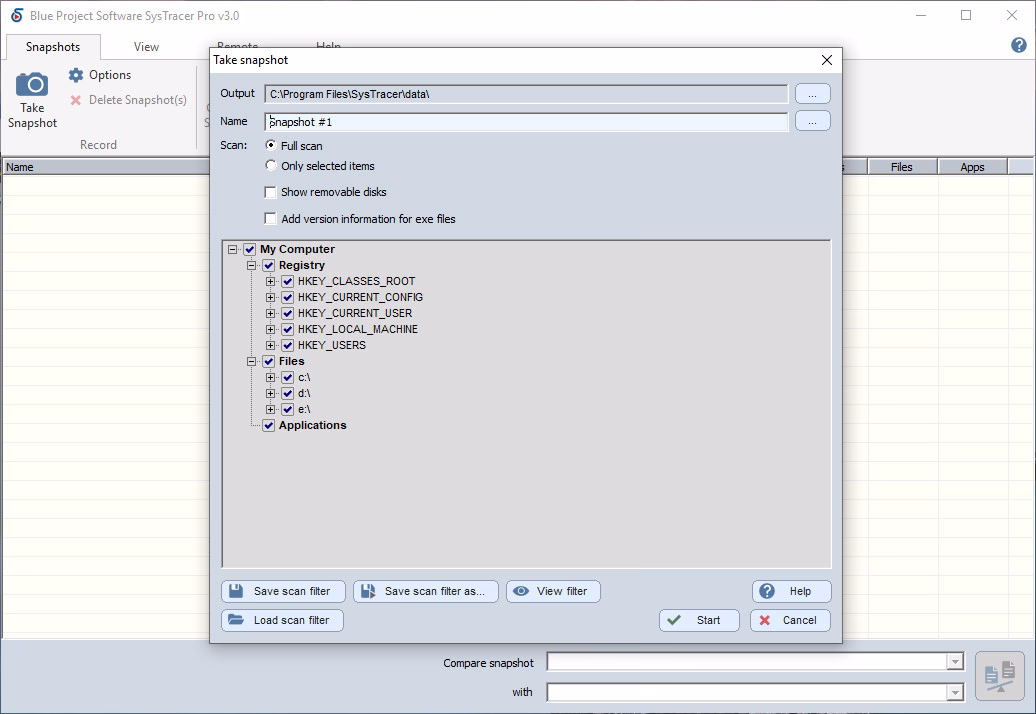This screenshot has width=1036, height=714.
Task: Uncheck HKEY_LOCAL_MACHINE checkbox
Action: tap(287, 329)
